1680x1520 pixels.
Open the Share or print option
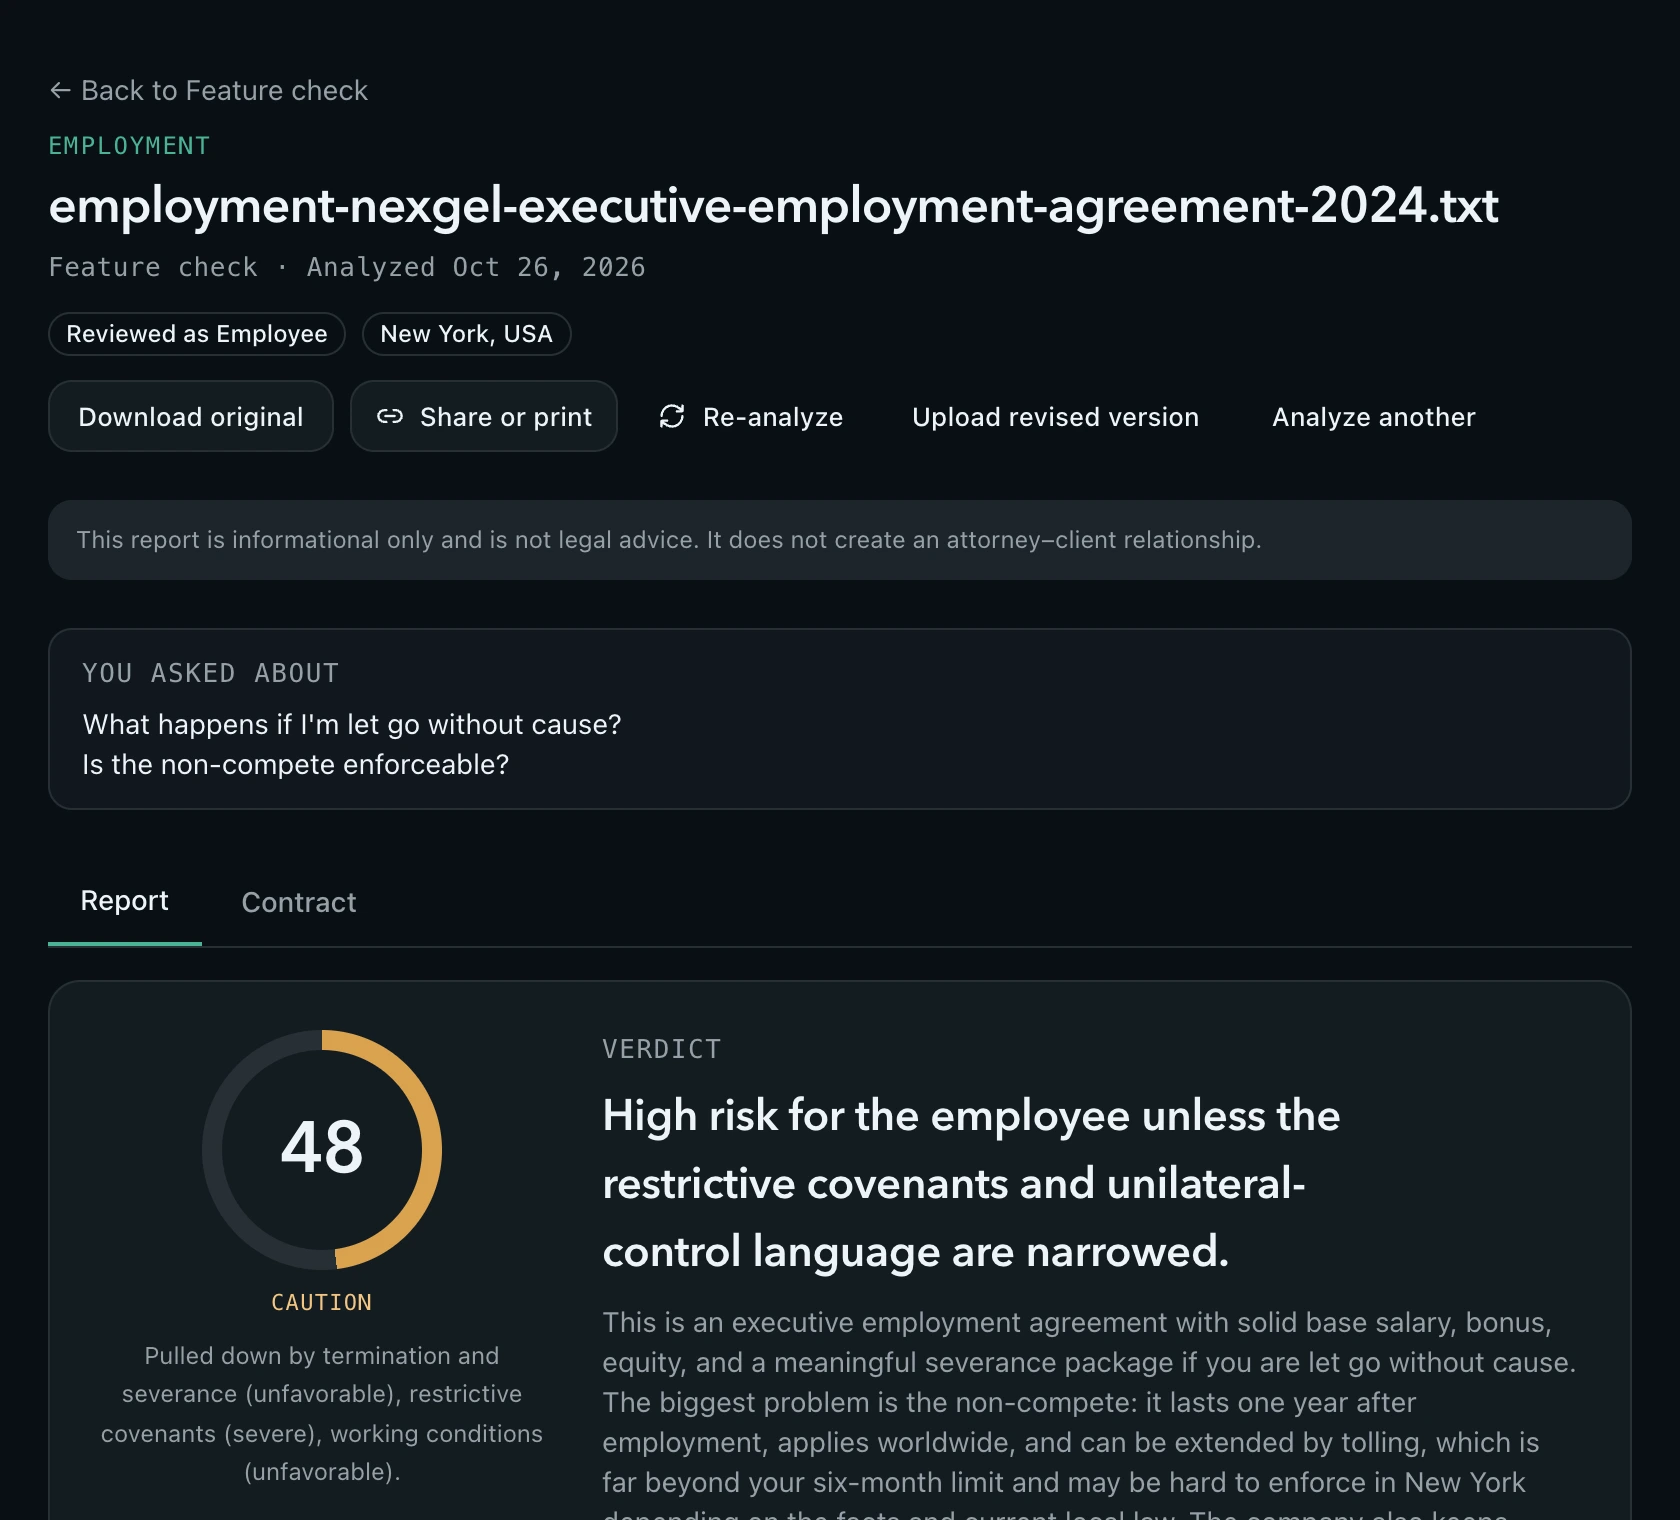pyautogui.click(x=484, y=416)
